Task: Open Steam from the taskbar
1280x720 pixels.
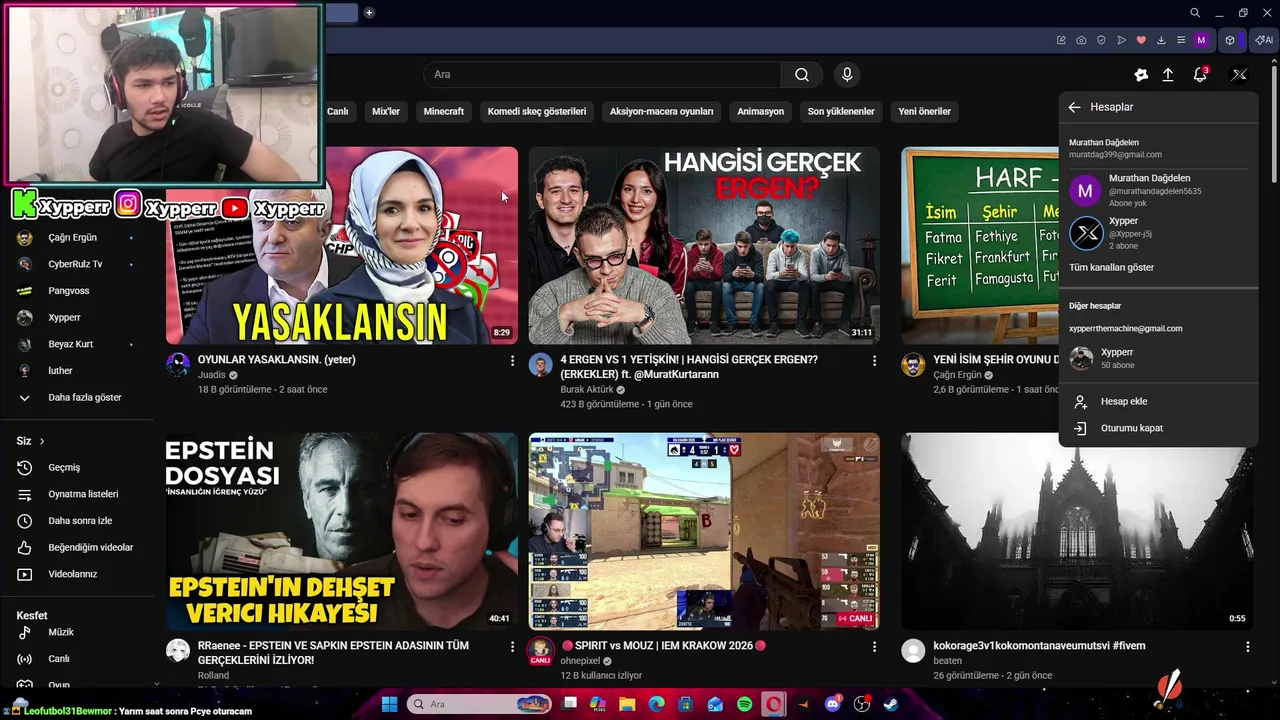Action: point(891,704)
